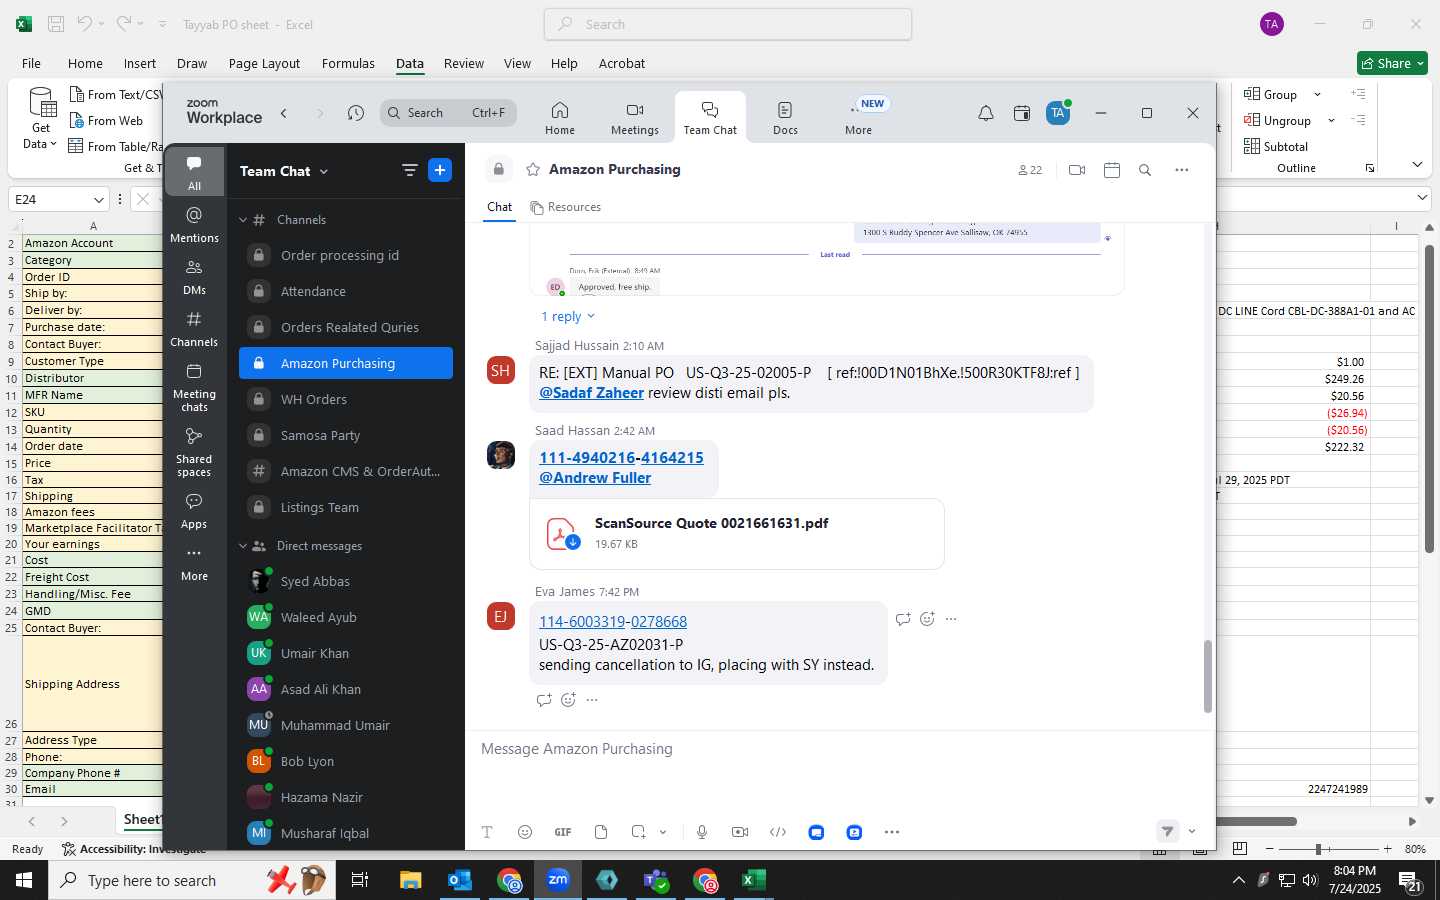The width and height of the screenshot is (1440, 900).
Task: Open direct message with Bob Lyon
Action: tap(346, 761)
